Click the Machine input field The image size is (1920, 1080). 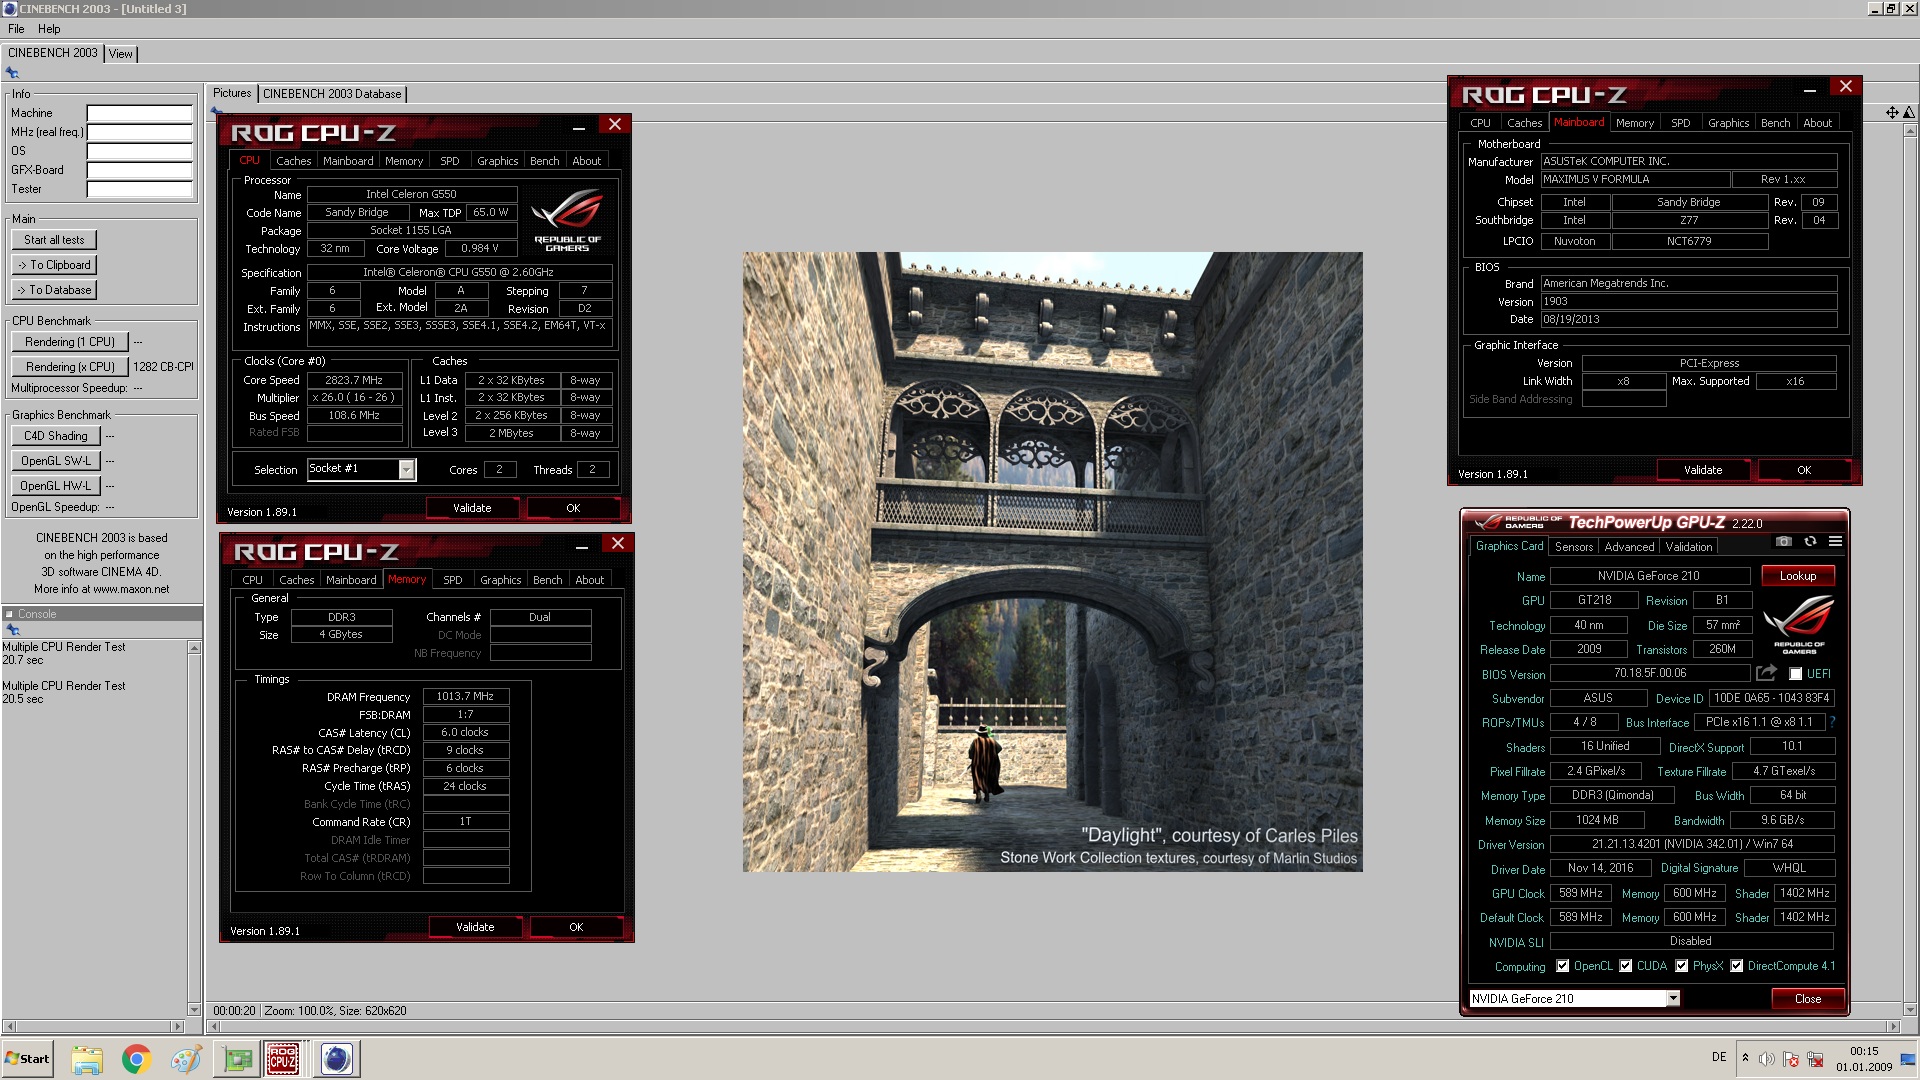139,113
